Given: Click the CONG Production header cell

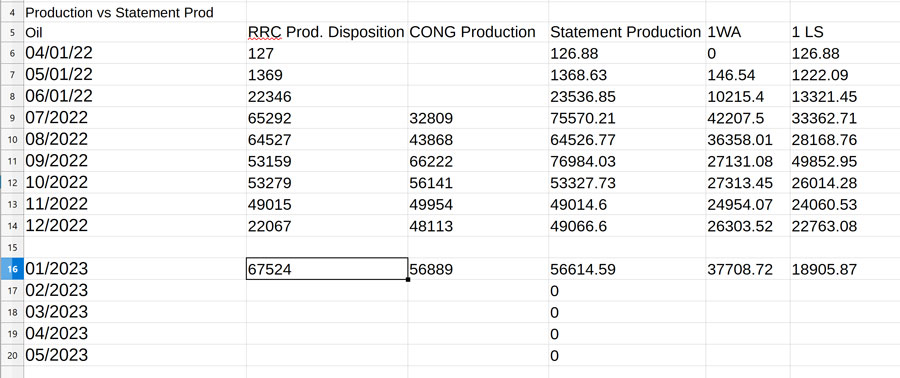Looking at the screenshot, I should [478, 32].
